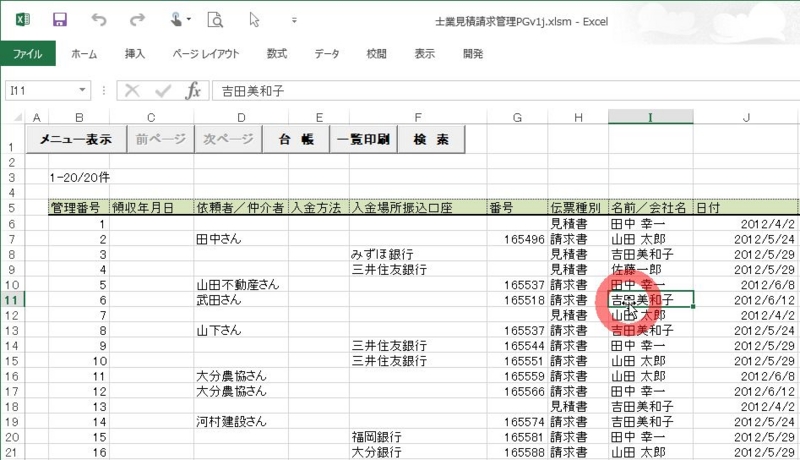Open the 数式 ribbon tab
The height and width of the screenshot is (460, 800).
click(277, 54)
